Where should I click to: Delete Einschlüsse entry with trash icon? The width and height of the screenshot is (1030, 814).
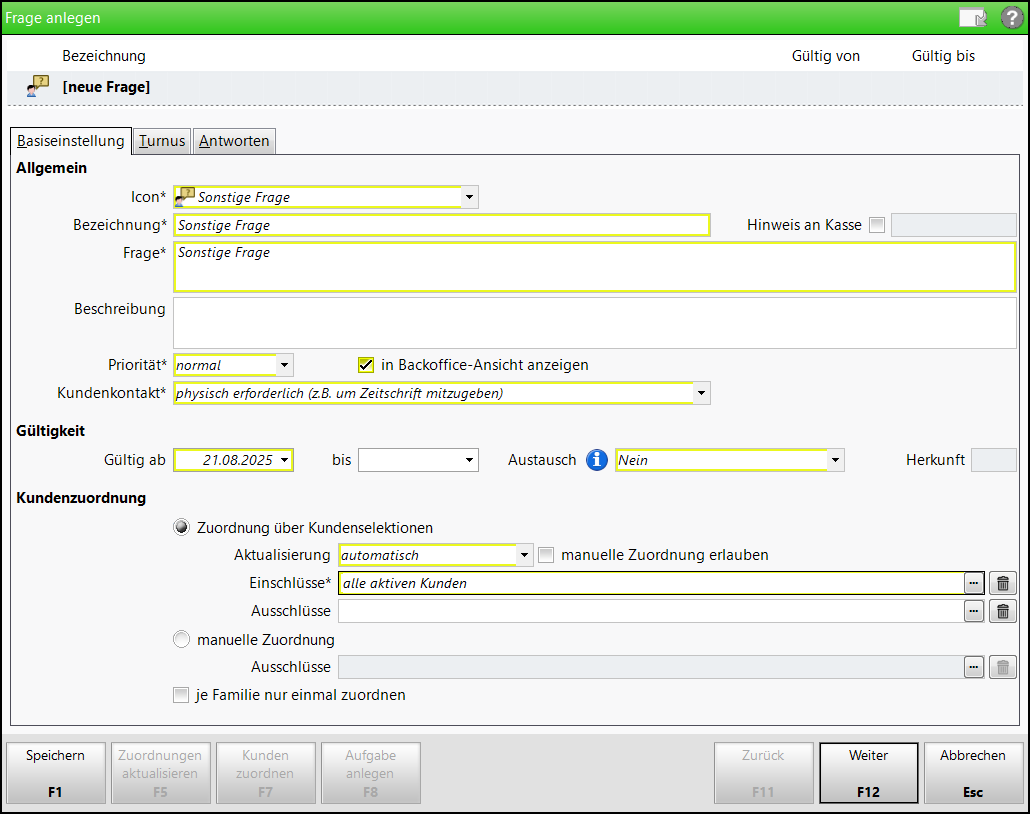(x=1003, y=583)
